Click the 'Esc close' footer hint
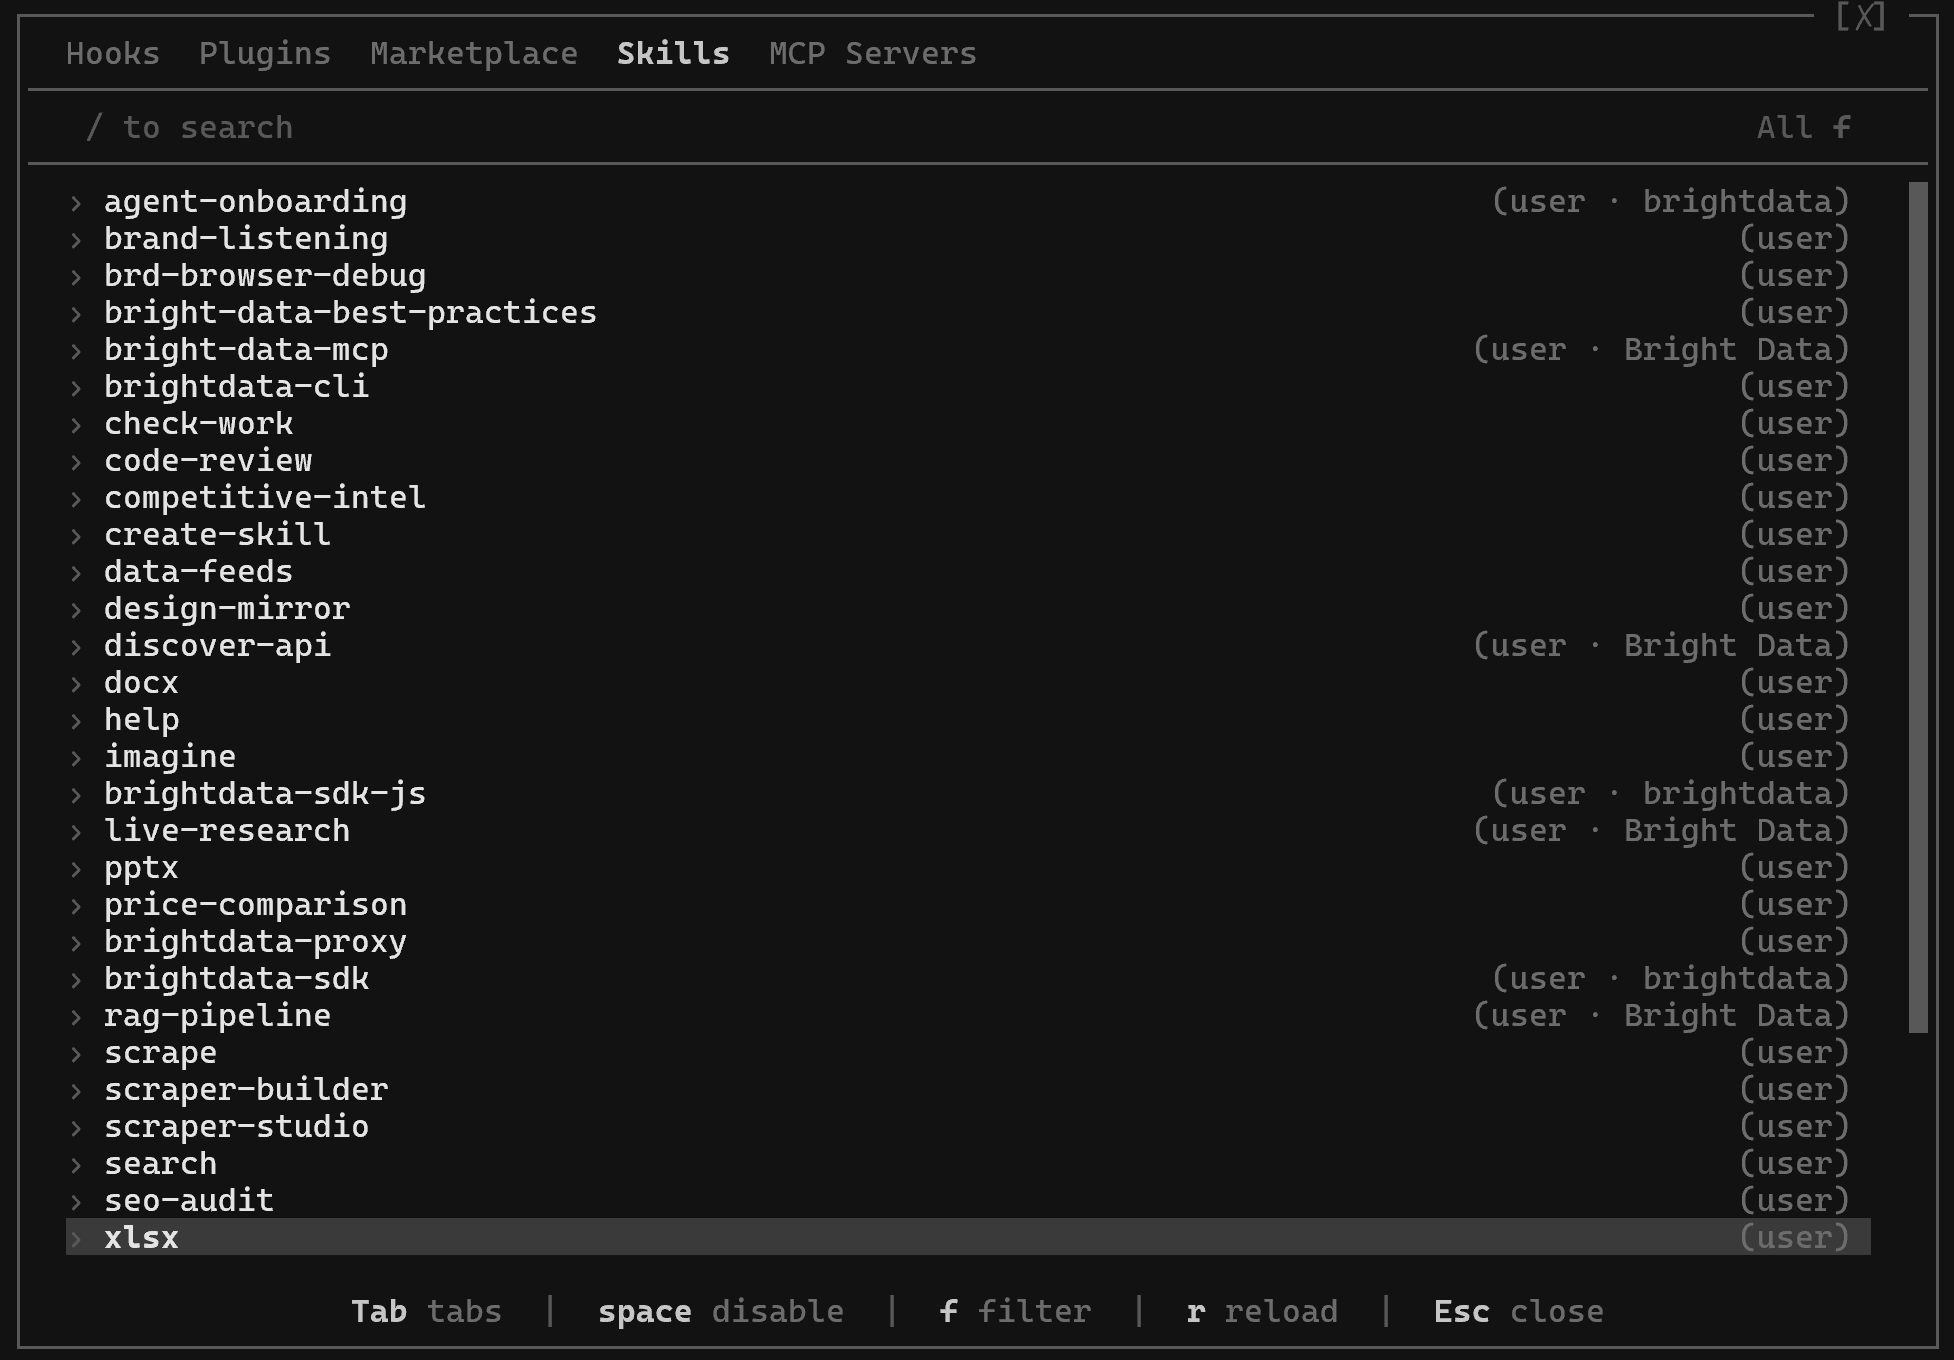Viewport: 1954px width, 1360px height. [1518, 1312]
